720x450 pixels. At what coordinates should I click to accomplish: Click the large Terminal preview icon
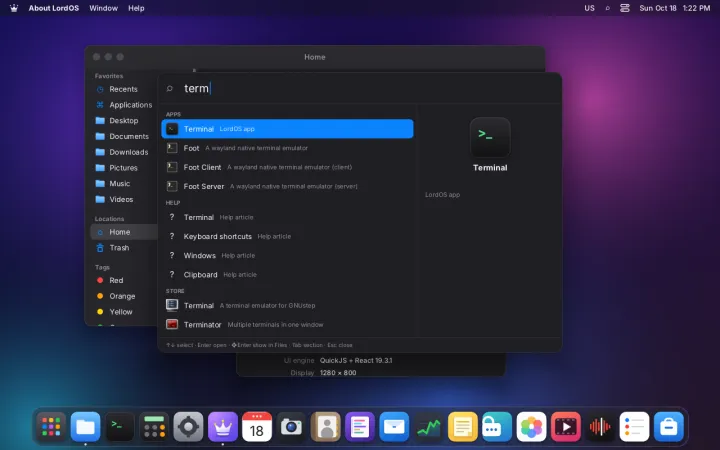click(490, 137)
